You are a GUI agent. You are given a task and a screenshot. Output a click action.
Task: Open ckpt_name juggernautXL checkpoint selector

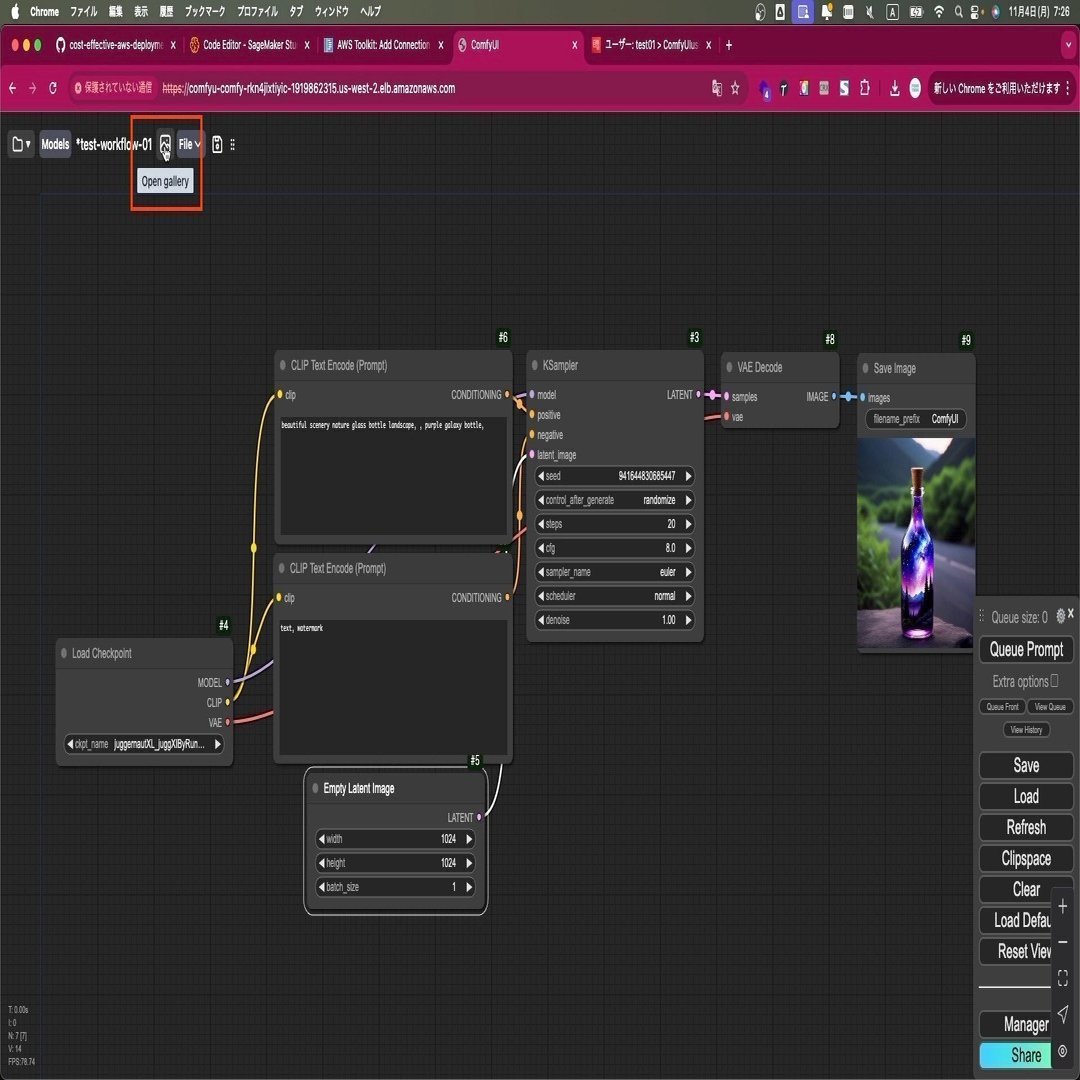point(144,744)
